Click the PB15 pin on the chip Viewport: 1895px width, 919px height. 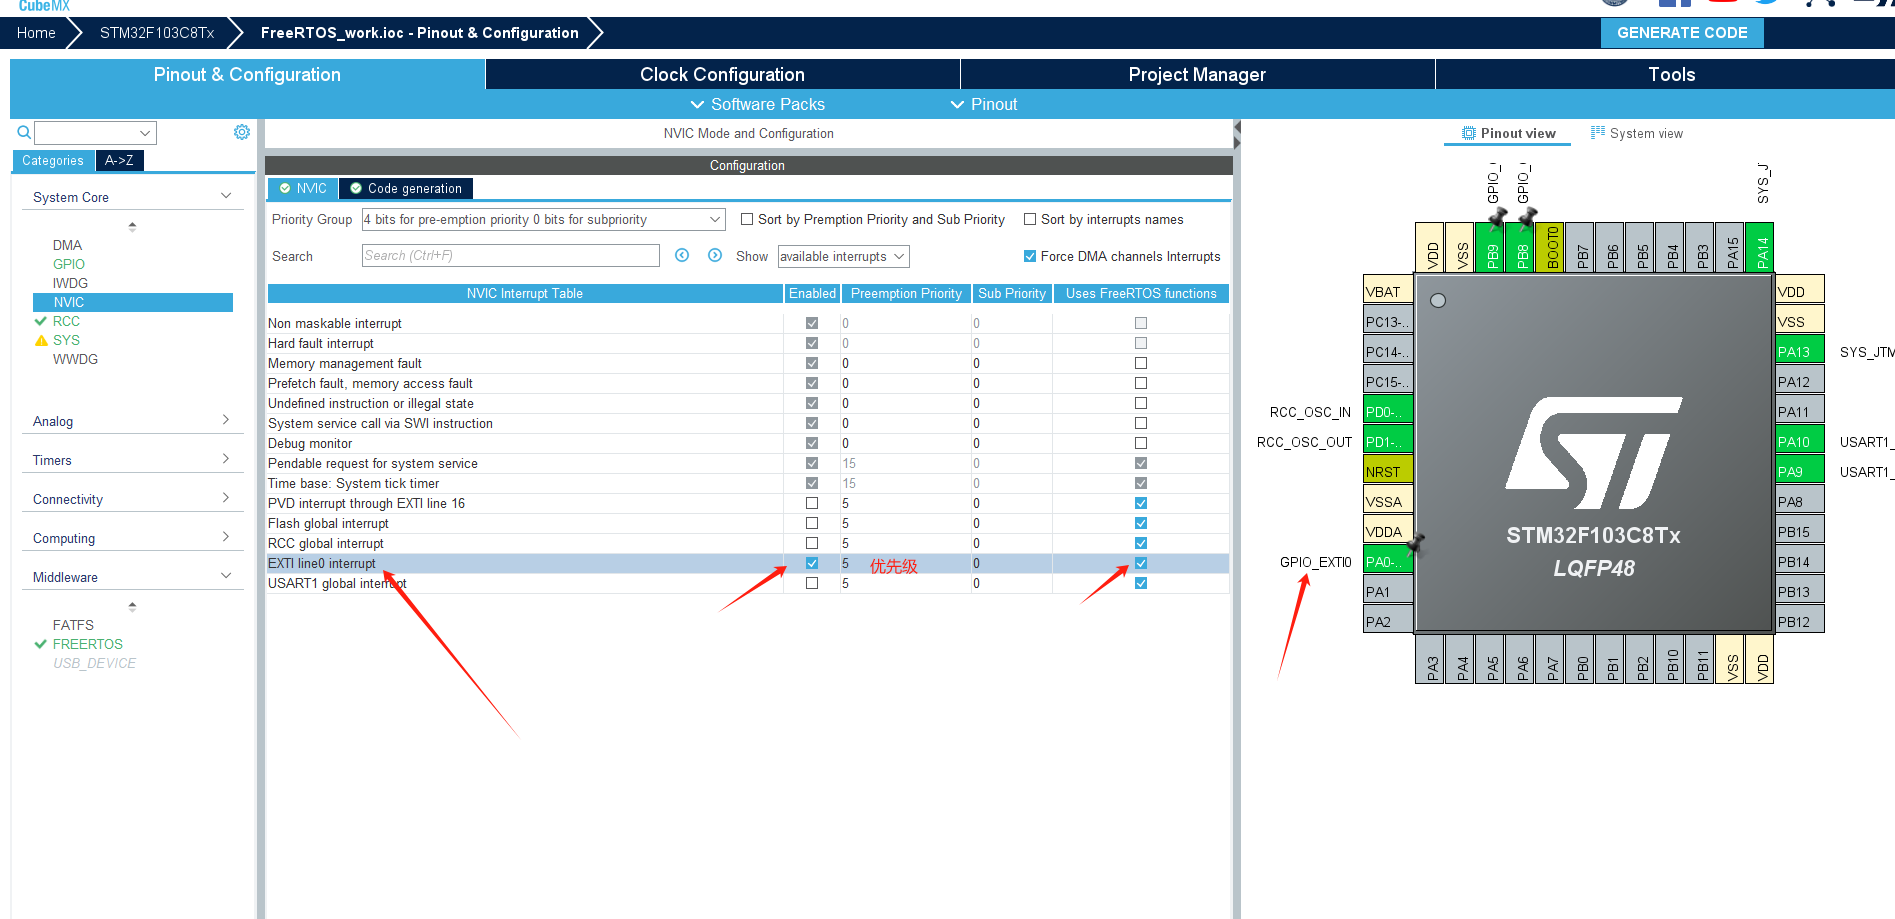(x=1800, y=531)
